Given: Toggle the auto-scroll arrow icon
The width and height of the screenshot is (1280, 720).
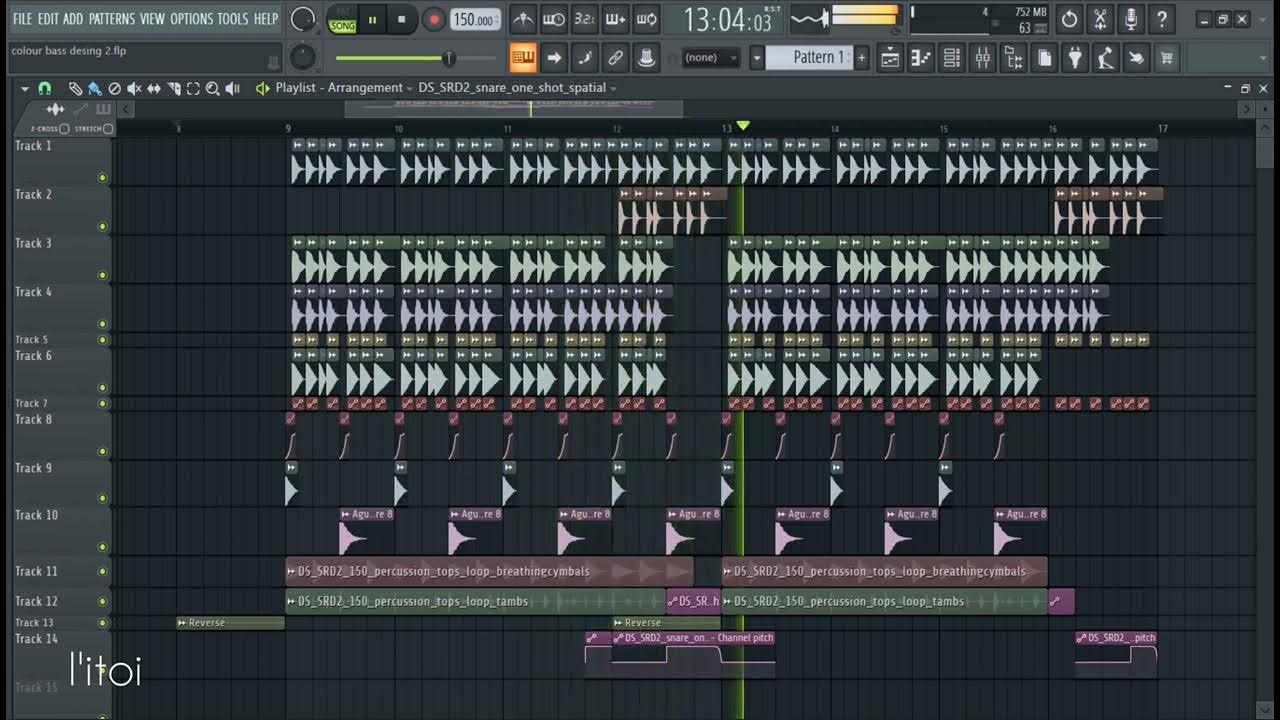Looking at the screenshot, I should 554,58.
